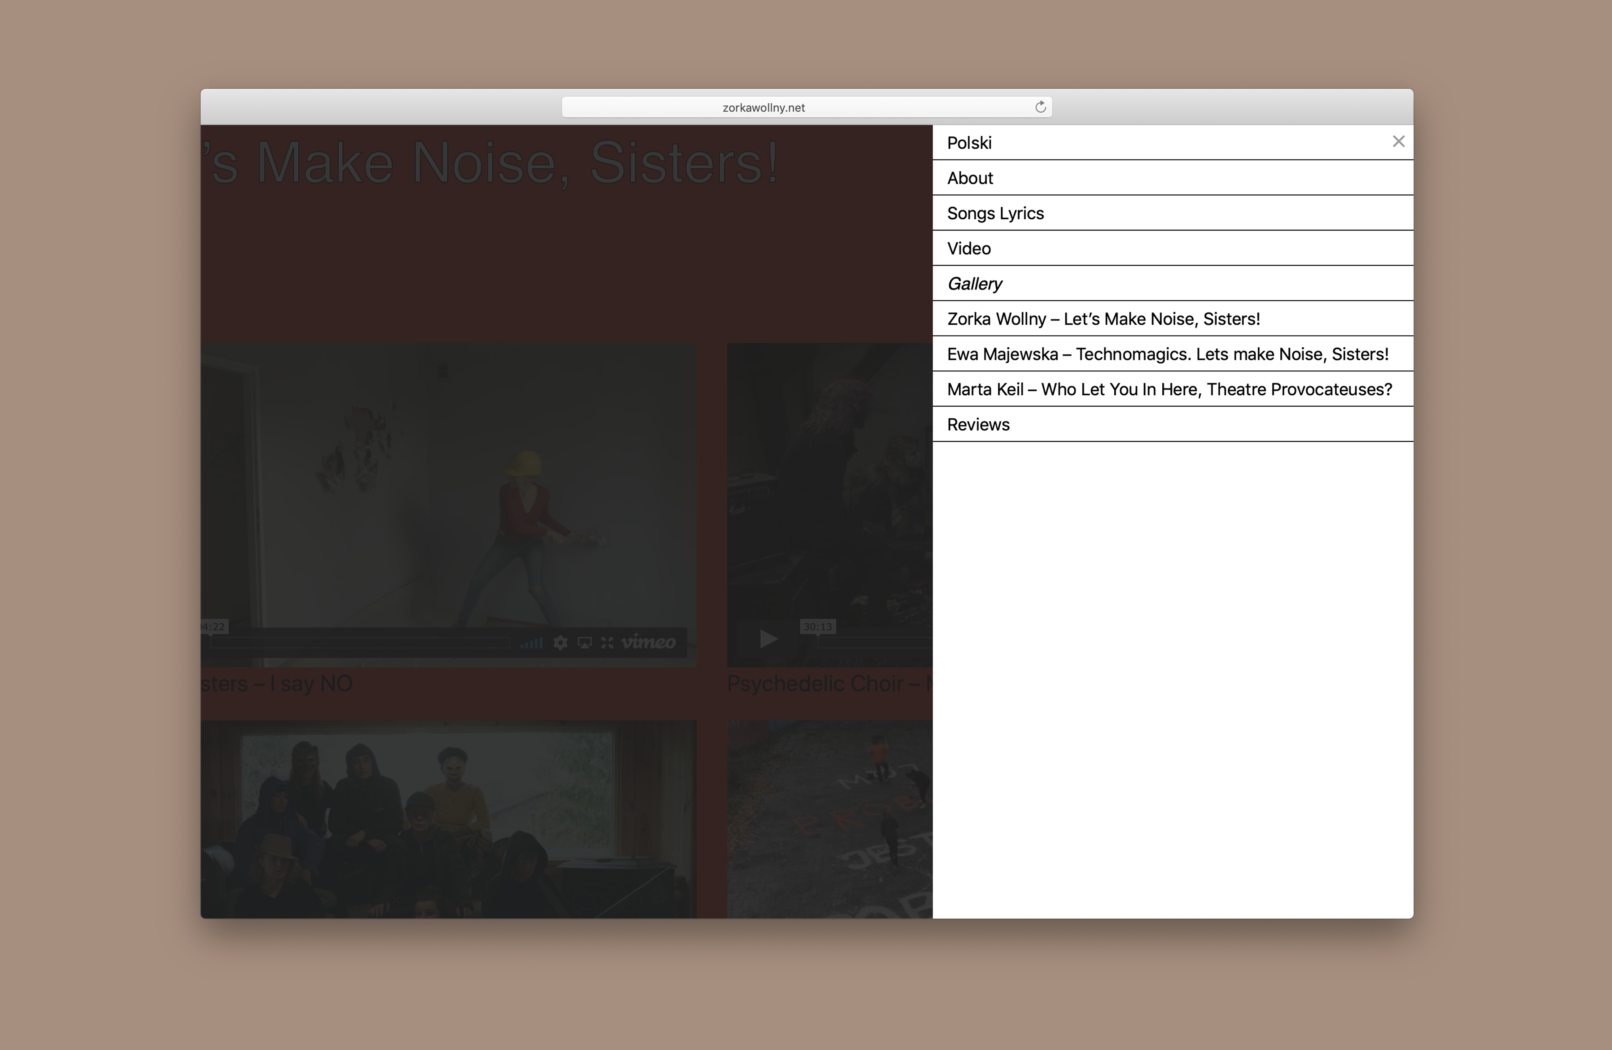Open the Gallery menu entry
Viewport: 1612px width, 1050px height.
pos(974,284)
